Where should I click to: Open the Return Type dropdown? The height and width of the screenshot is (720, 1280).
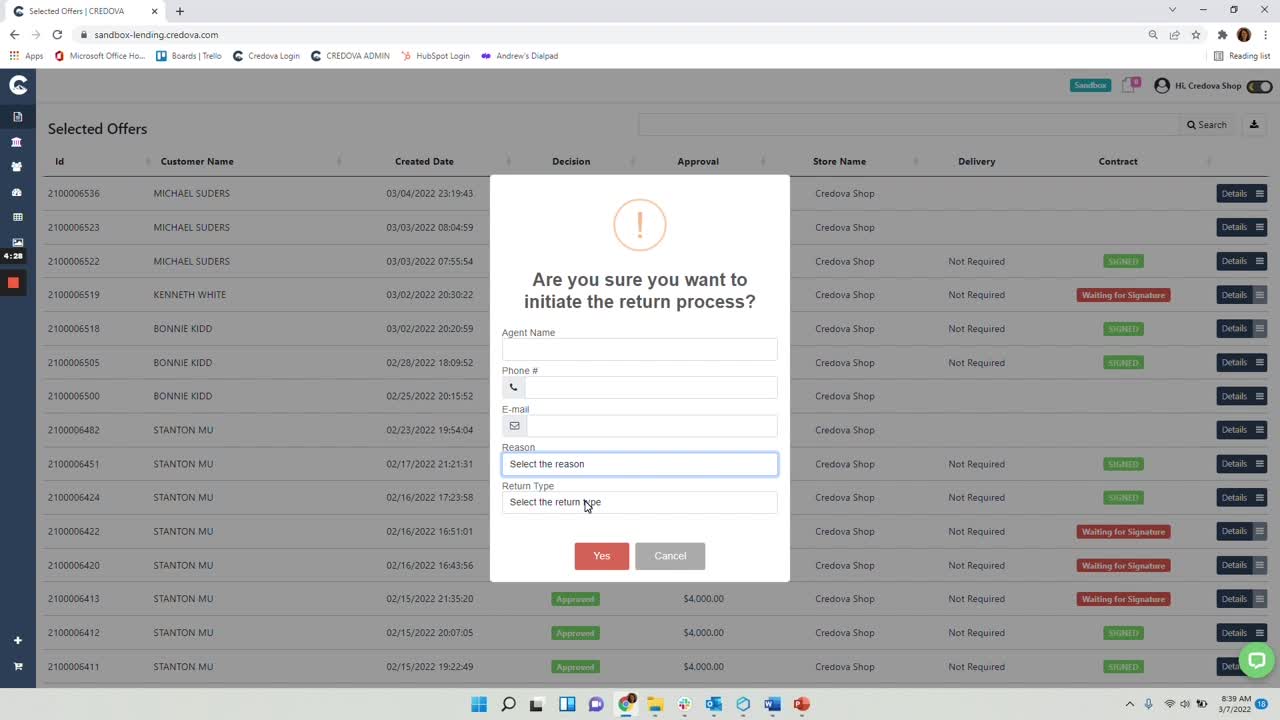point(640,502)
